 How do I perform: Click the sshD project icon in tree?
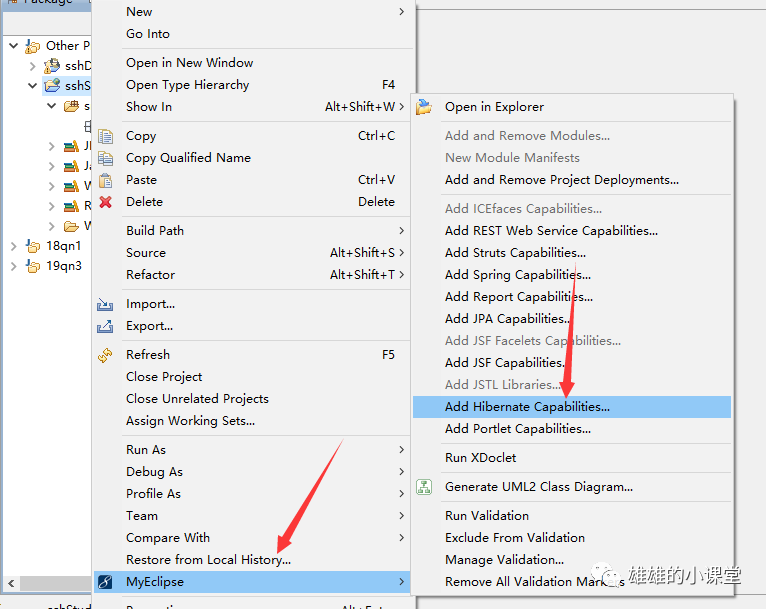(52, 65)
